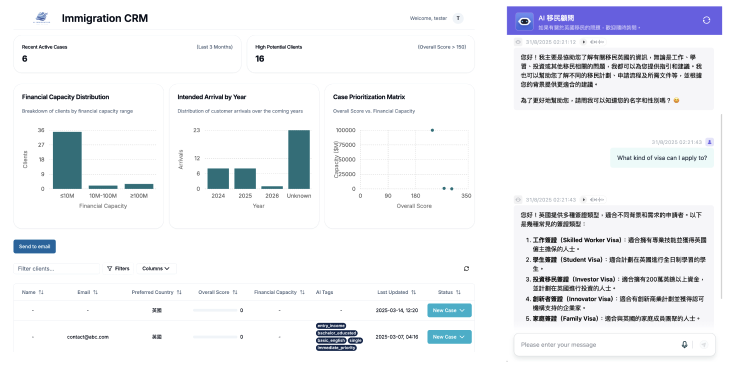This screenshot has width=732, height=382.
Task: Open the user avatar labeled T
Action: 458,18
